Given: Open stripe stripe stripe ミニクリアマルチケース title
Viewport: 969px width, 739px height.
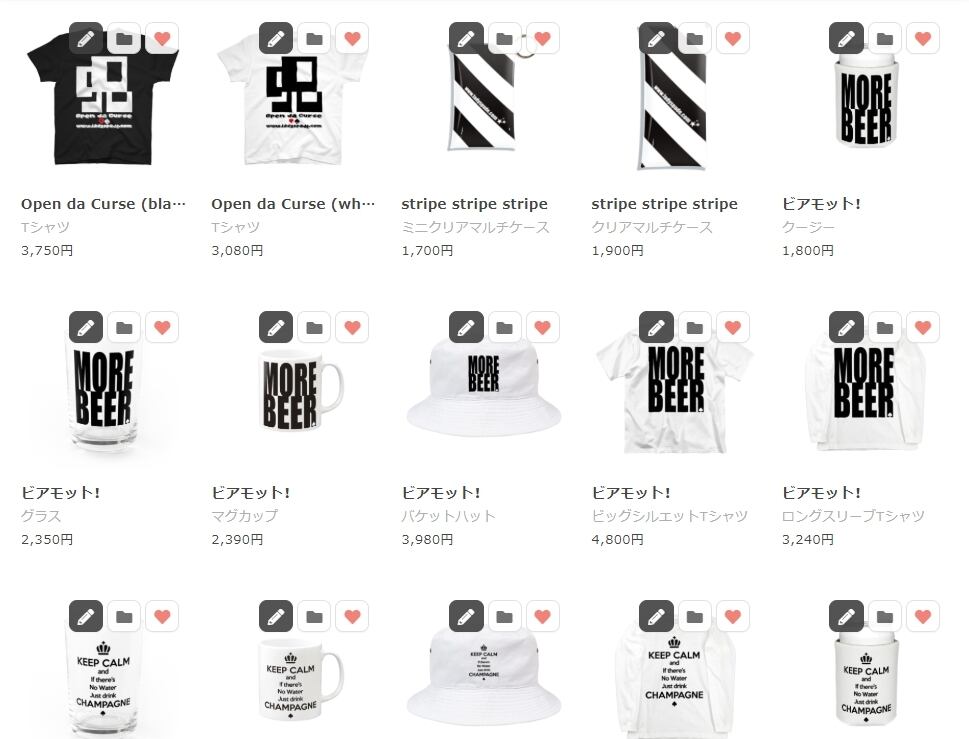Looking at the screenshot, I should point(474,204).
